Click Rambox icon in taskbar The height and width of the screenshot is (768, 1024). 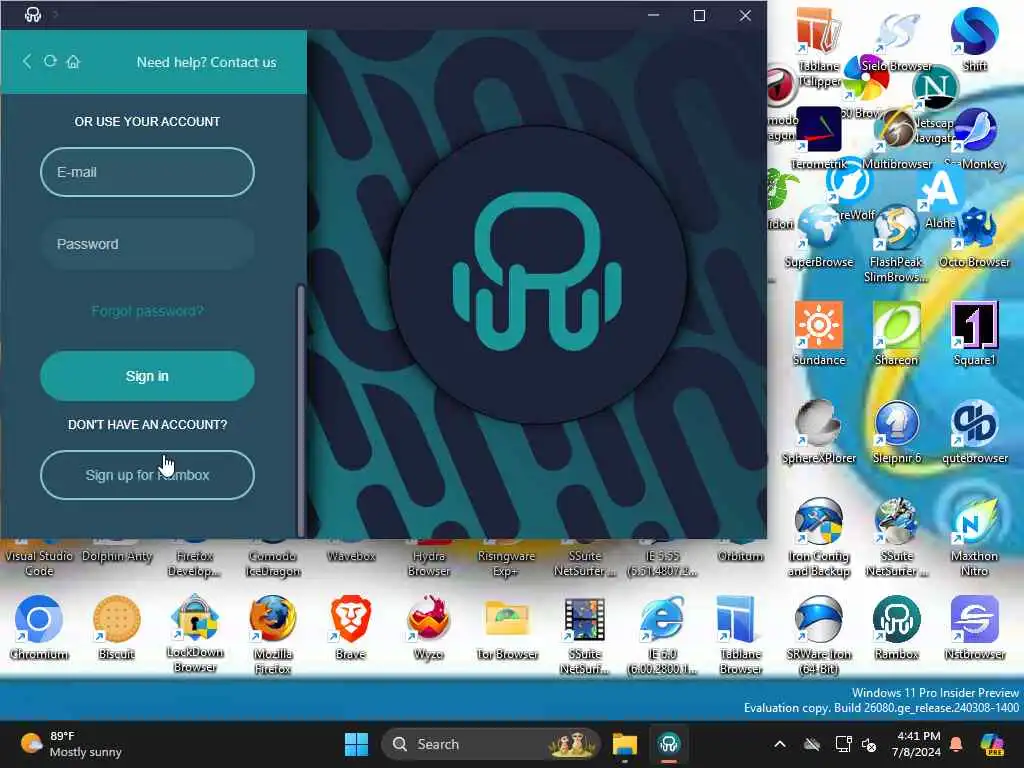(x=669, y=744)
